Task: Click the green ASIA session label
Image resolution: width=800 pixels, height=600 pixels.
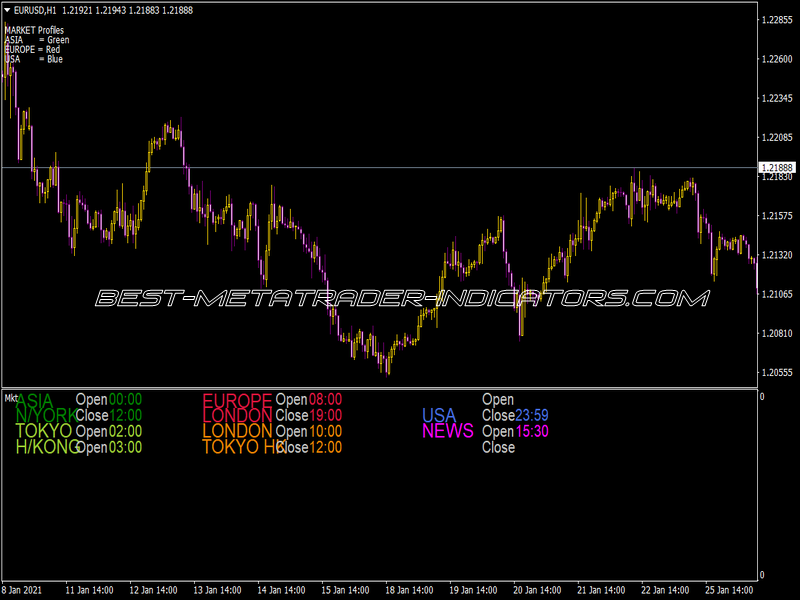Action: pyautogui.click(x=35, y=400)
